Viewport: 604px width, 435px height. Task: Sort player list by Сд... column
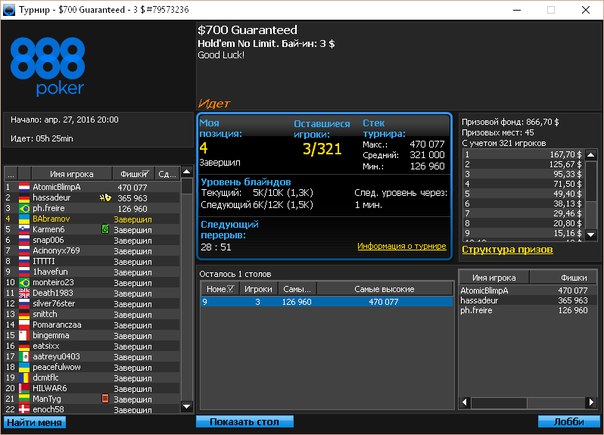[x=167, y=174]
